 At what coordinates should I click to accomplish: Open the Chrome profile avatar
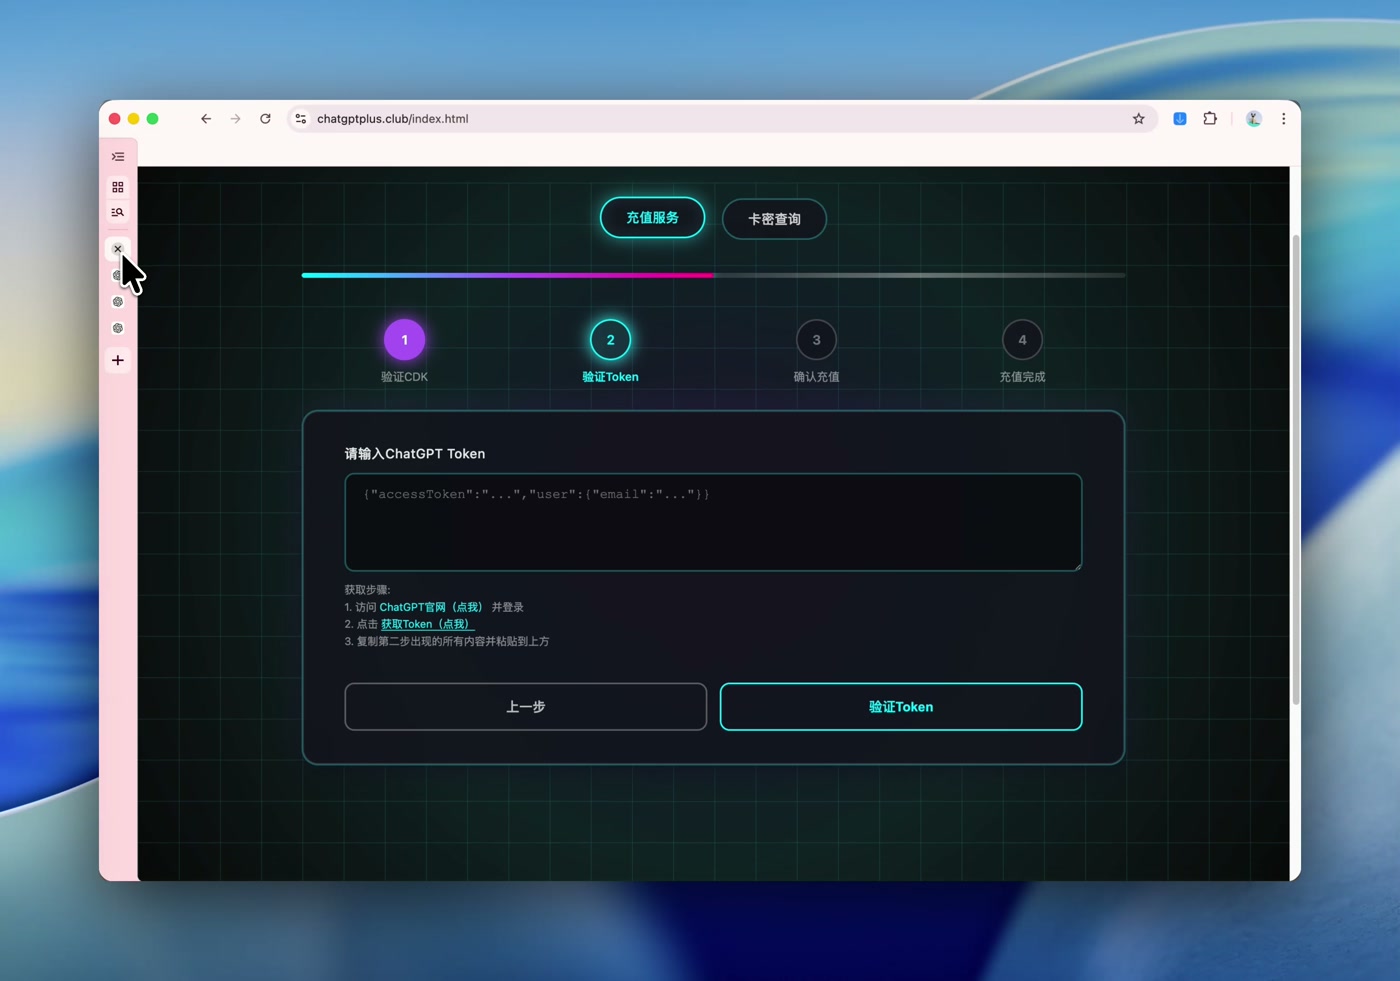point(1253,119)
